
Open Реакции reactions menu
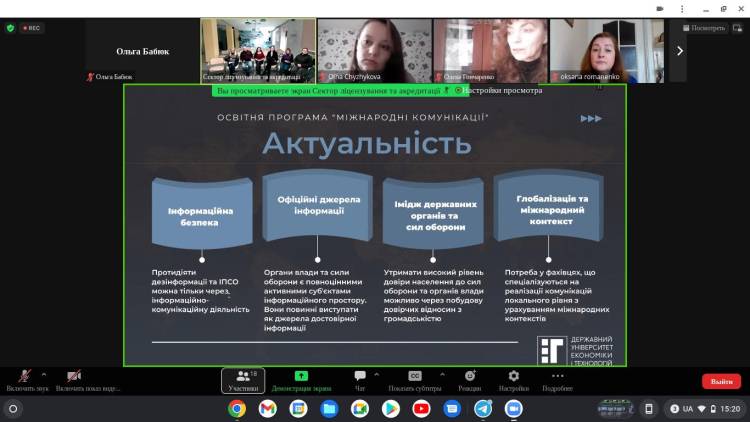[x=469, y=380]
